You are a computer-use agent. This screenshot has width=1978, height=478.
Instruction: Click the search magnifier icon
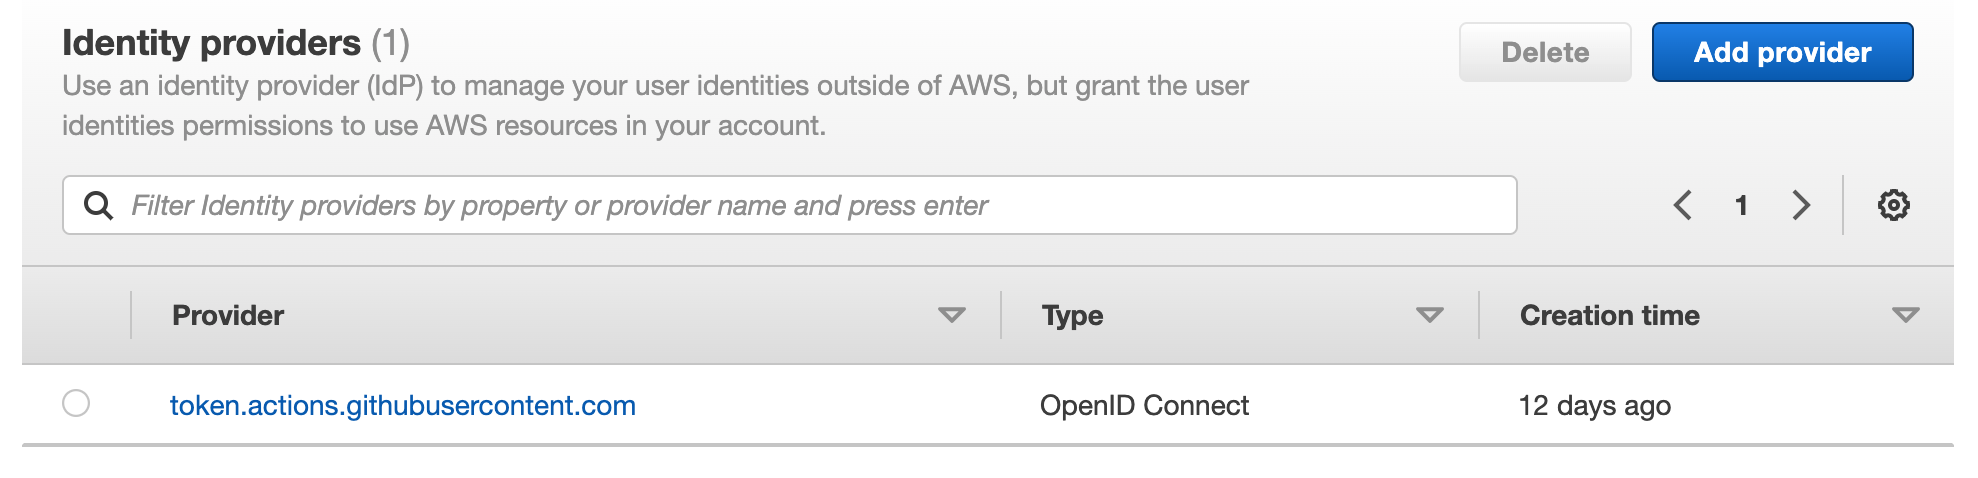[x=98, y=205]
